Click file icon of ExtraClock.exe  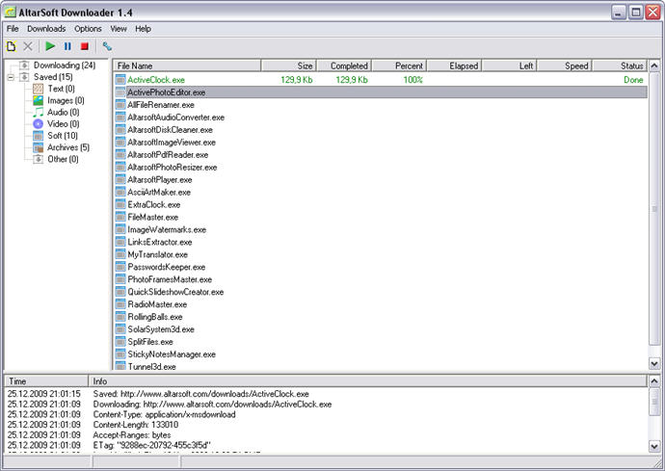(x=120, y=205)
